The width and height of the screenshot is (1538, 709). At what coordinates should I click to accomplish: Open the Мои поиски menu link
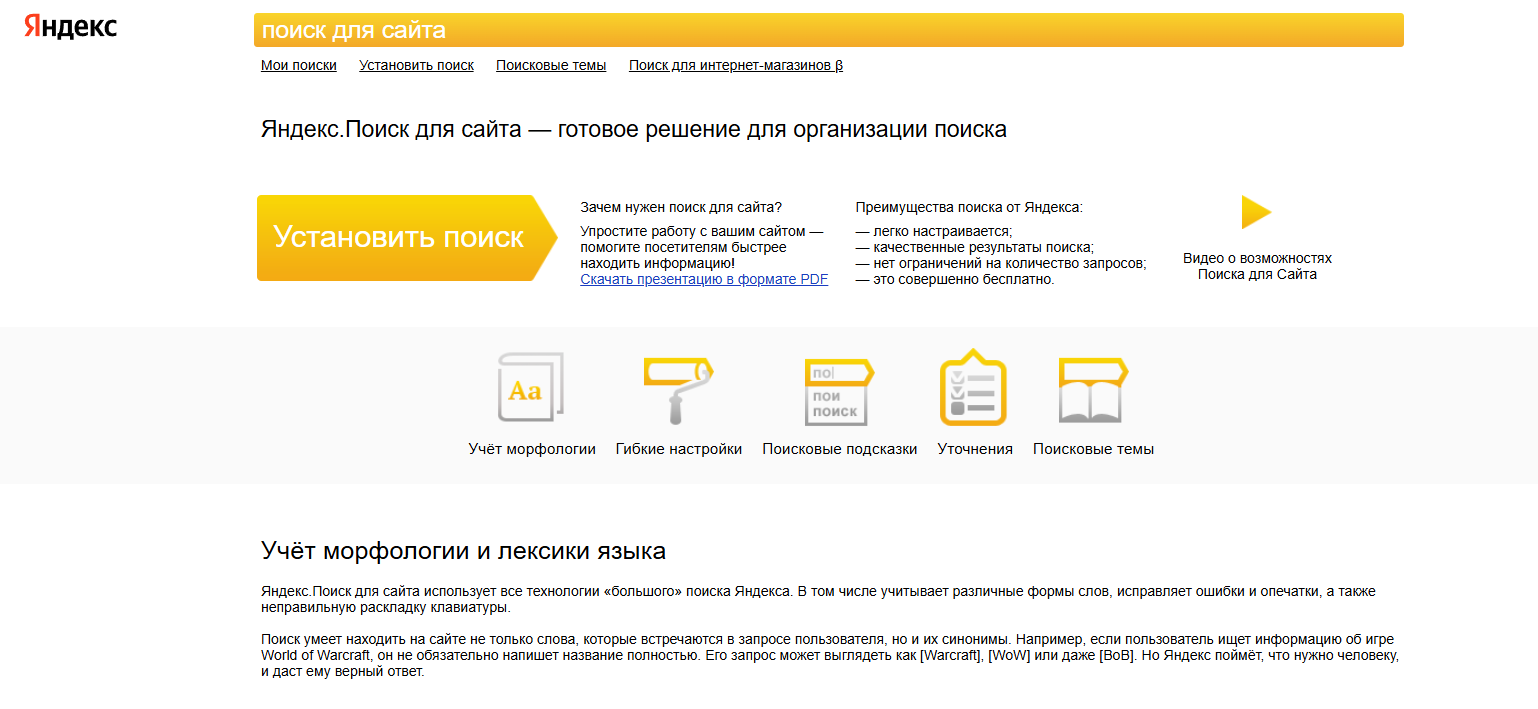coord(299,65)
